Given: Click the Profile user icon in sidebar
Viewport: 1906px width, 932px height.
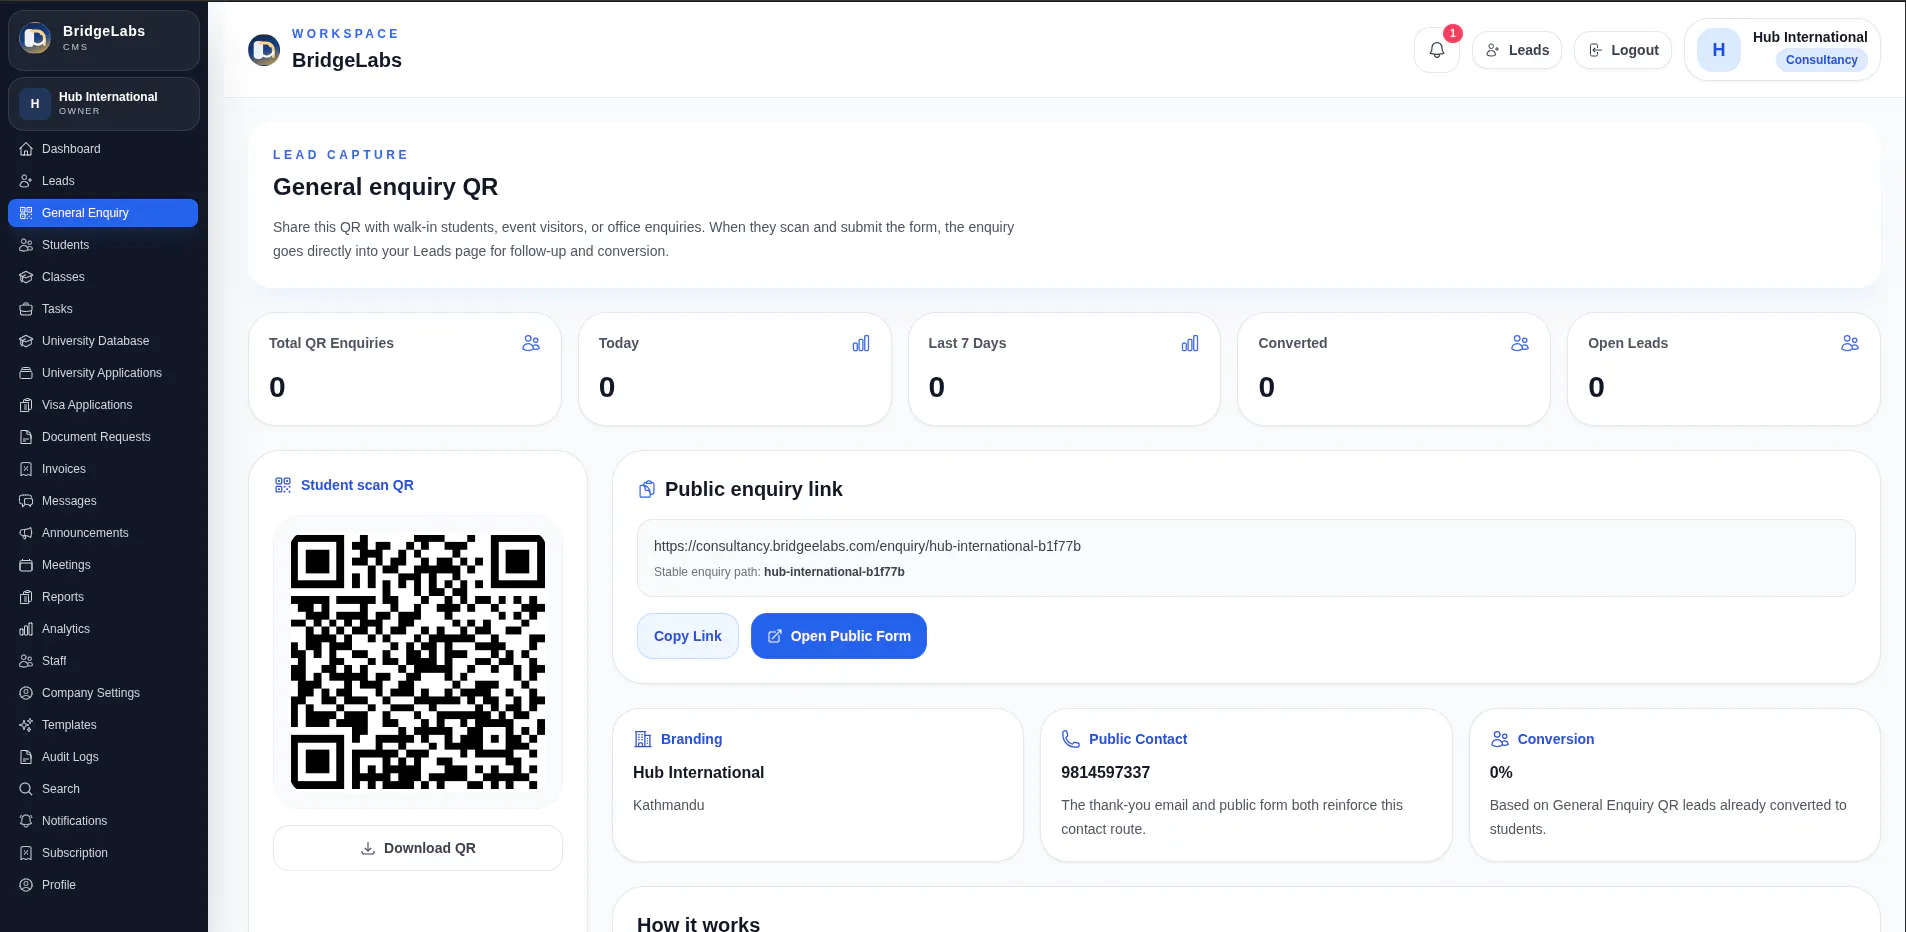Looking at the screenshot, I should coord(26,885).
